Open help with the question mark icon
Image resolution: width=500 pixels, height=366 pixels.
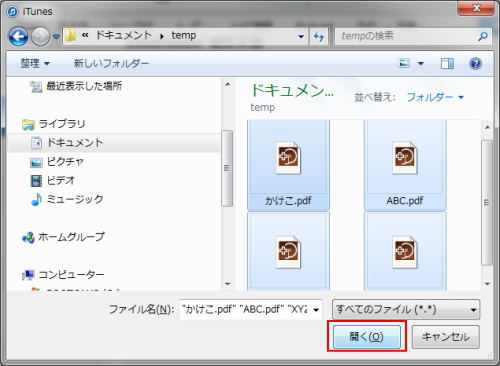(476, 63)
